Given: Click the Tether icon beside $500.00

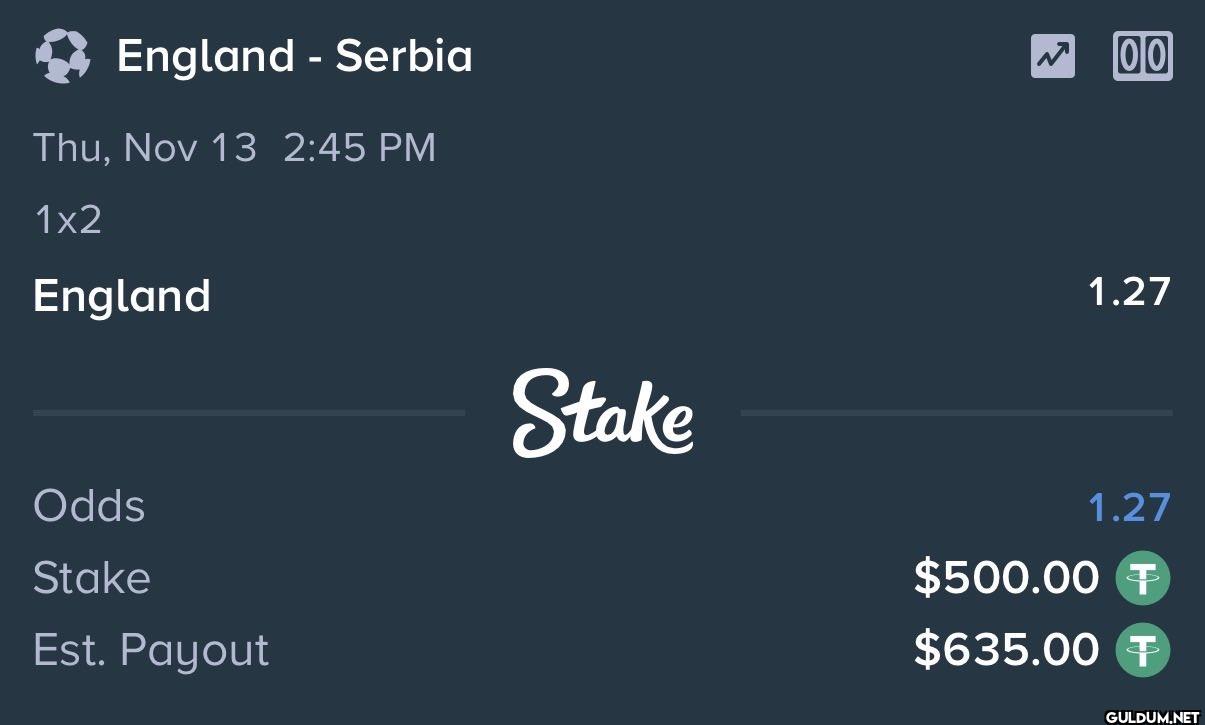Looking at the screenshot, I should pyautogui.click(x=1143, y=578).
